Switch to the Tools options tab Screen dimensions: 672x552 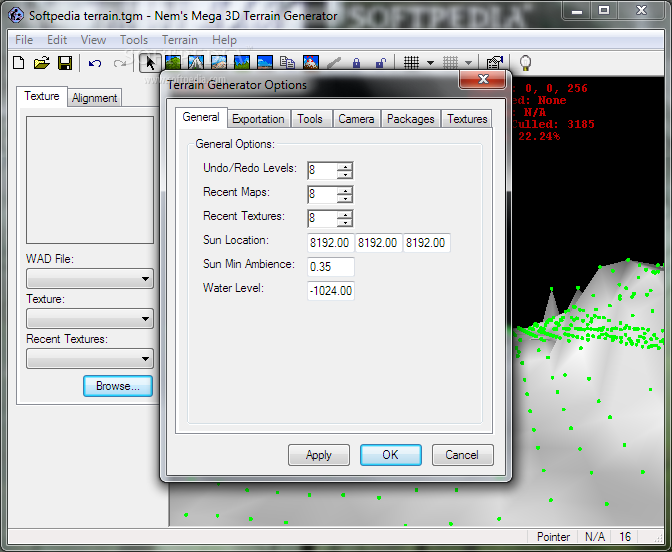click(310, 119)
